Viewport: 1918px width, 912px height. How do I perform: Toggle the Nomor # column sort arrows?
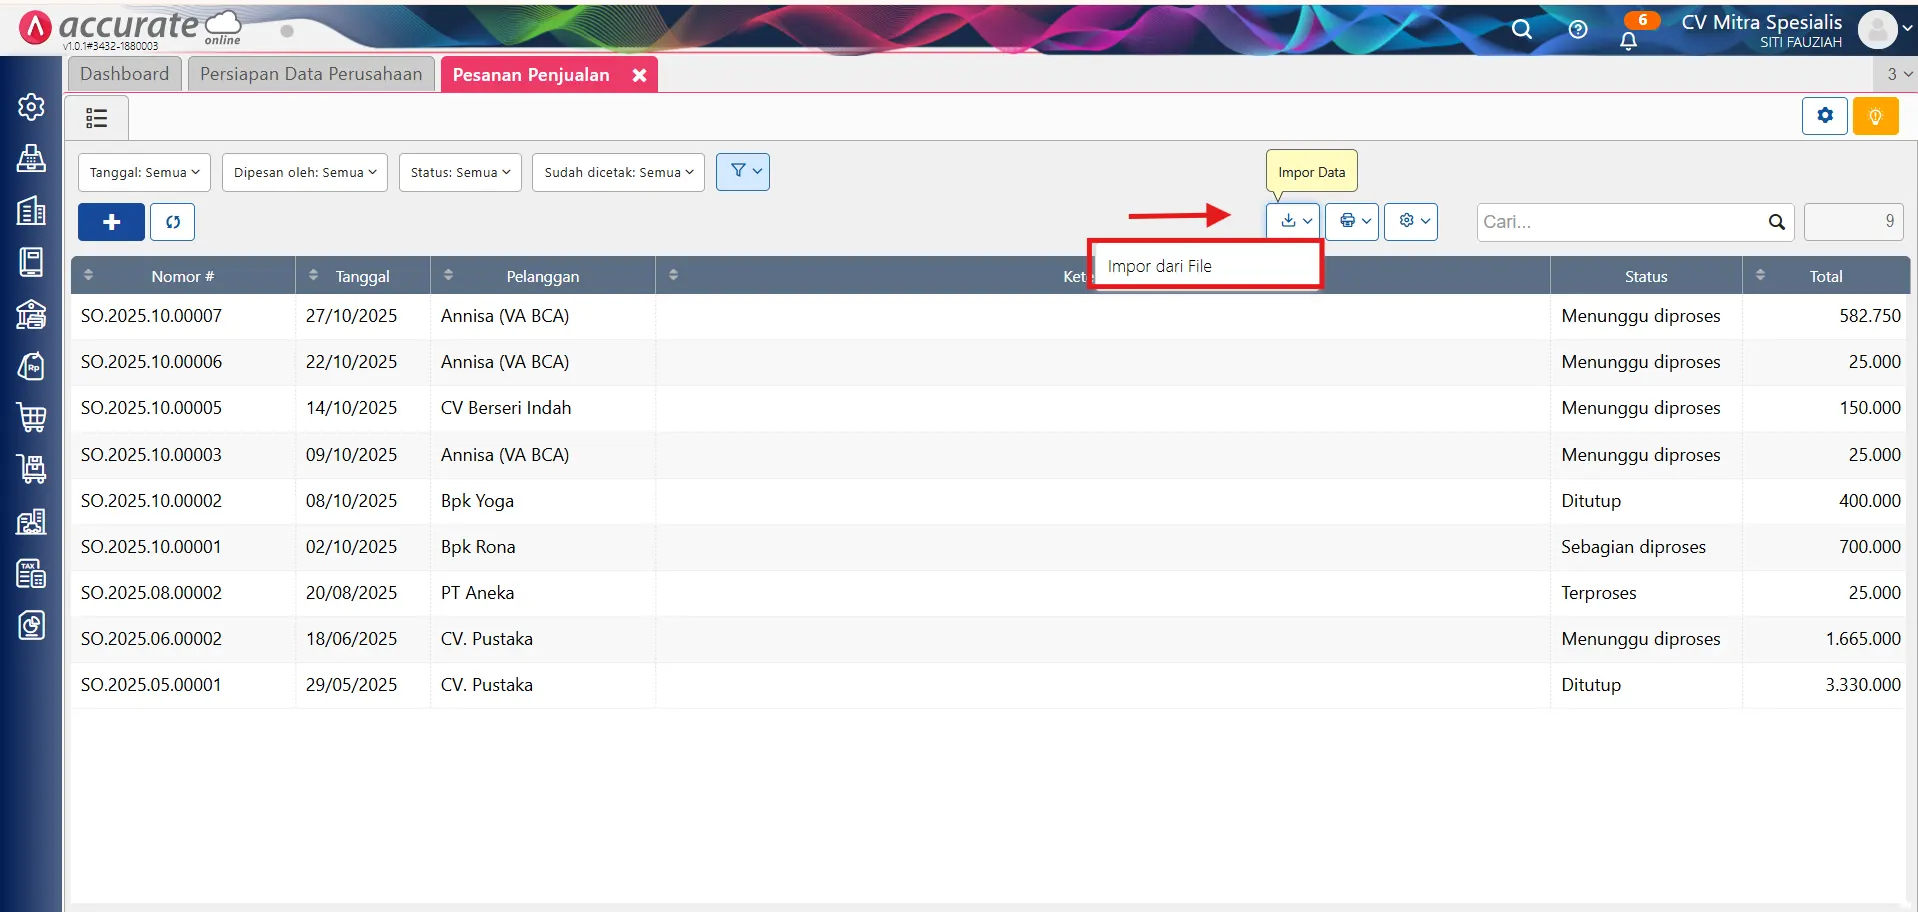click(88, 275)
